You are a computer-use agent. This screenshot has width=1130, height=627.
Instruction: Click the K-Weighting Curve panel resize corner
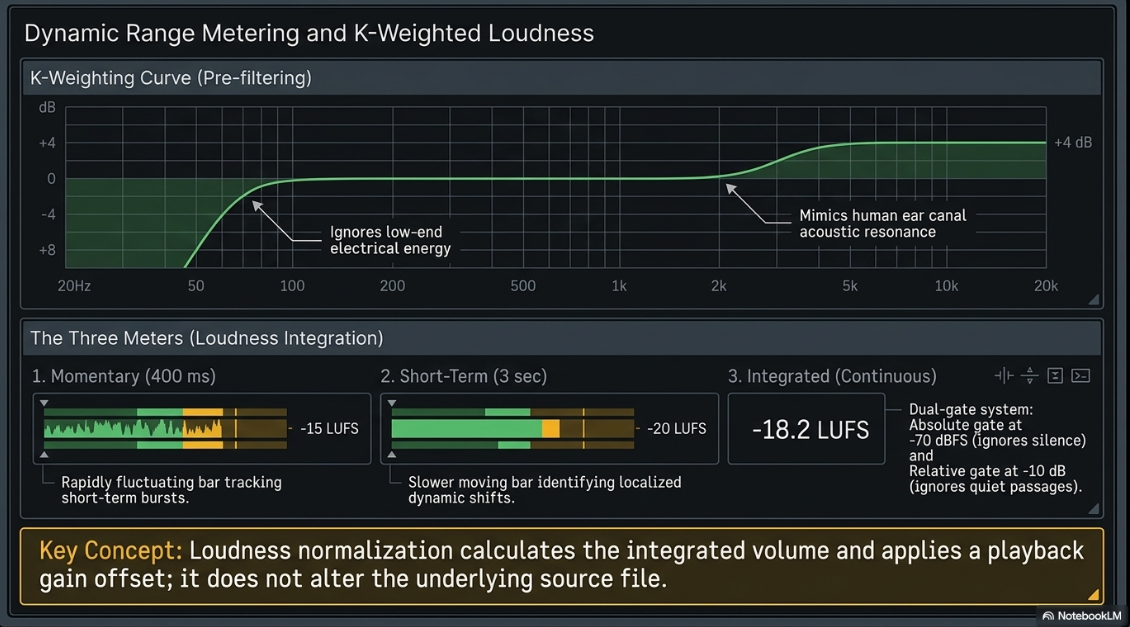(1094, 299)
